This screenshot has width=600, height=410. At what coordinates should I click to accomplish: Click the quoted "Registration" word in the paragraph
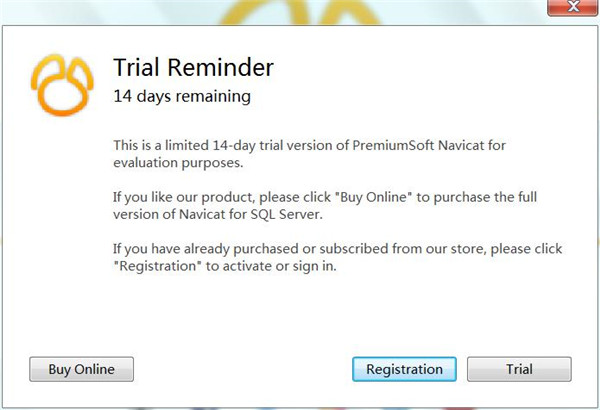point(156,264)
